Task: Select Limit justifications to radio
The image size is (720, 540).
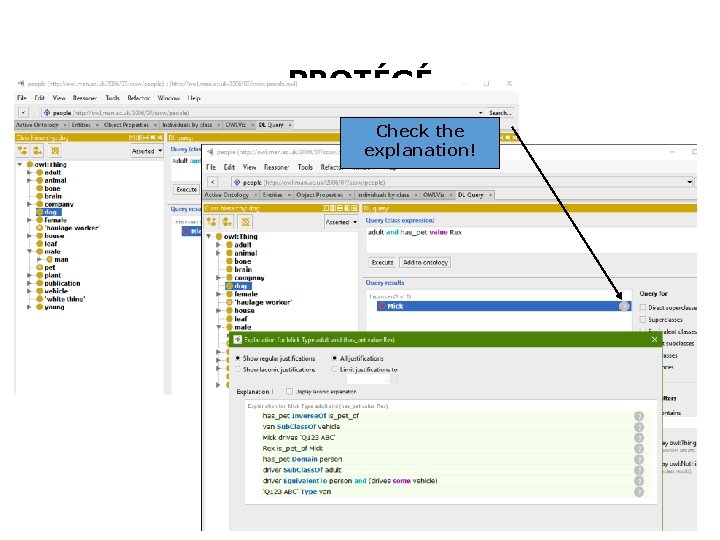Action: click(x=335, y=370)
